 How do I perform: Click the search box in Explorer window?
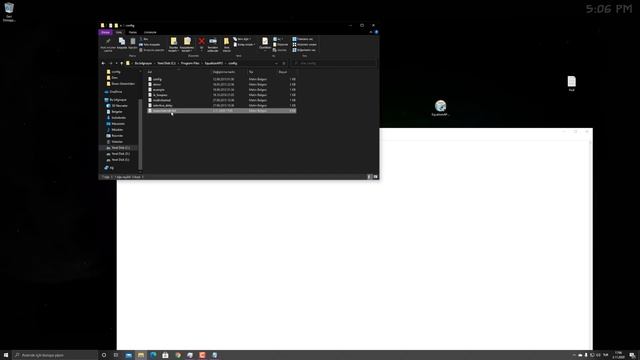(x=333, y=63)
